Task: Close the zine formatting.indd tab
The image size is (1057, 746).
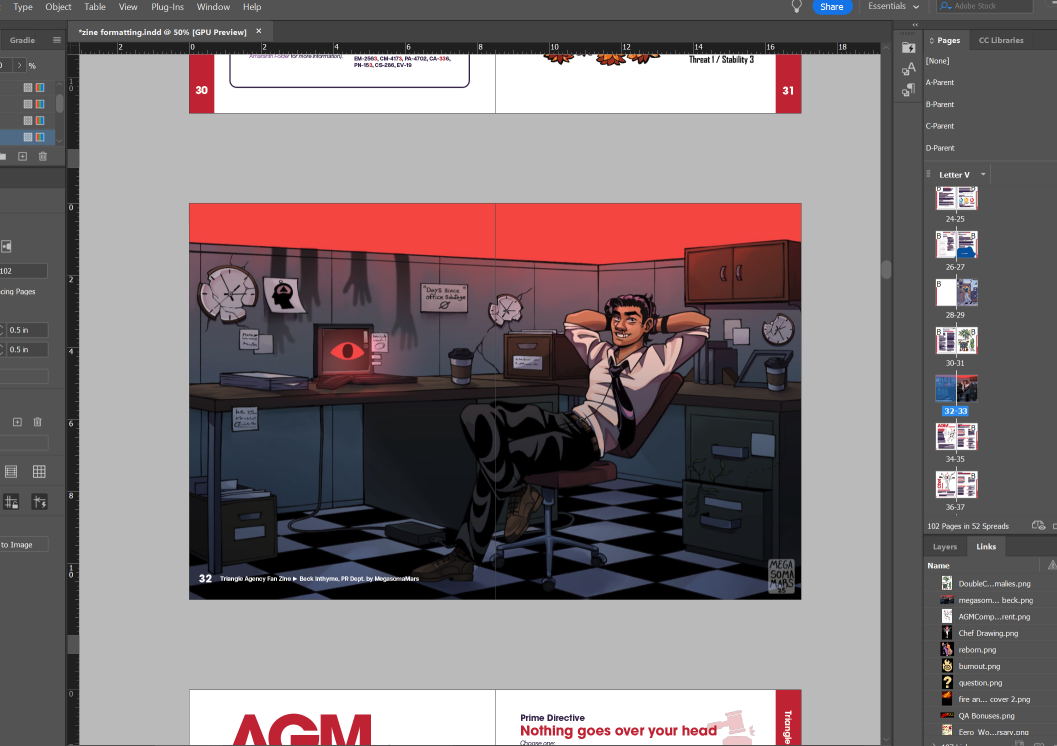Action: point(259,31)
